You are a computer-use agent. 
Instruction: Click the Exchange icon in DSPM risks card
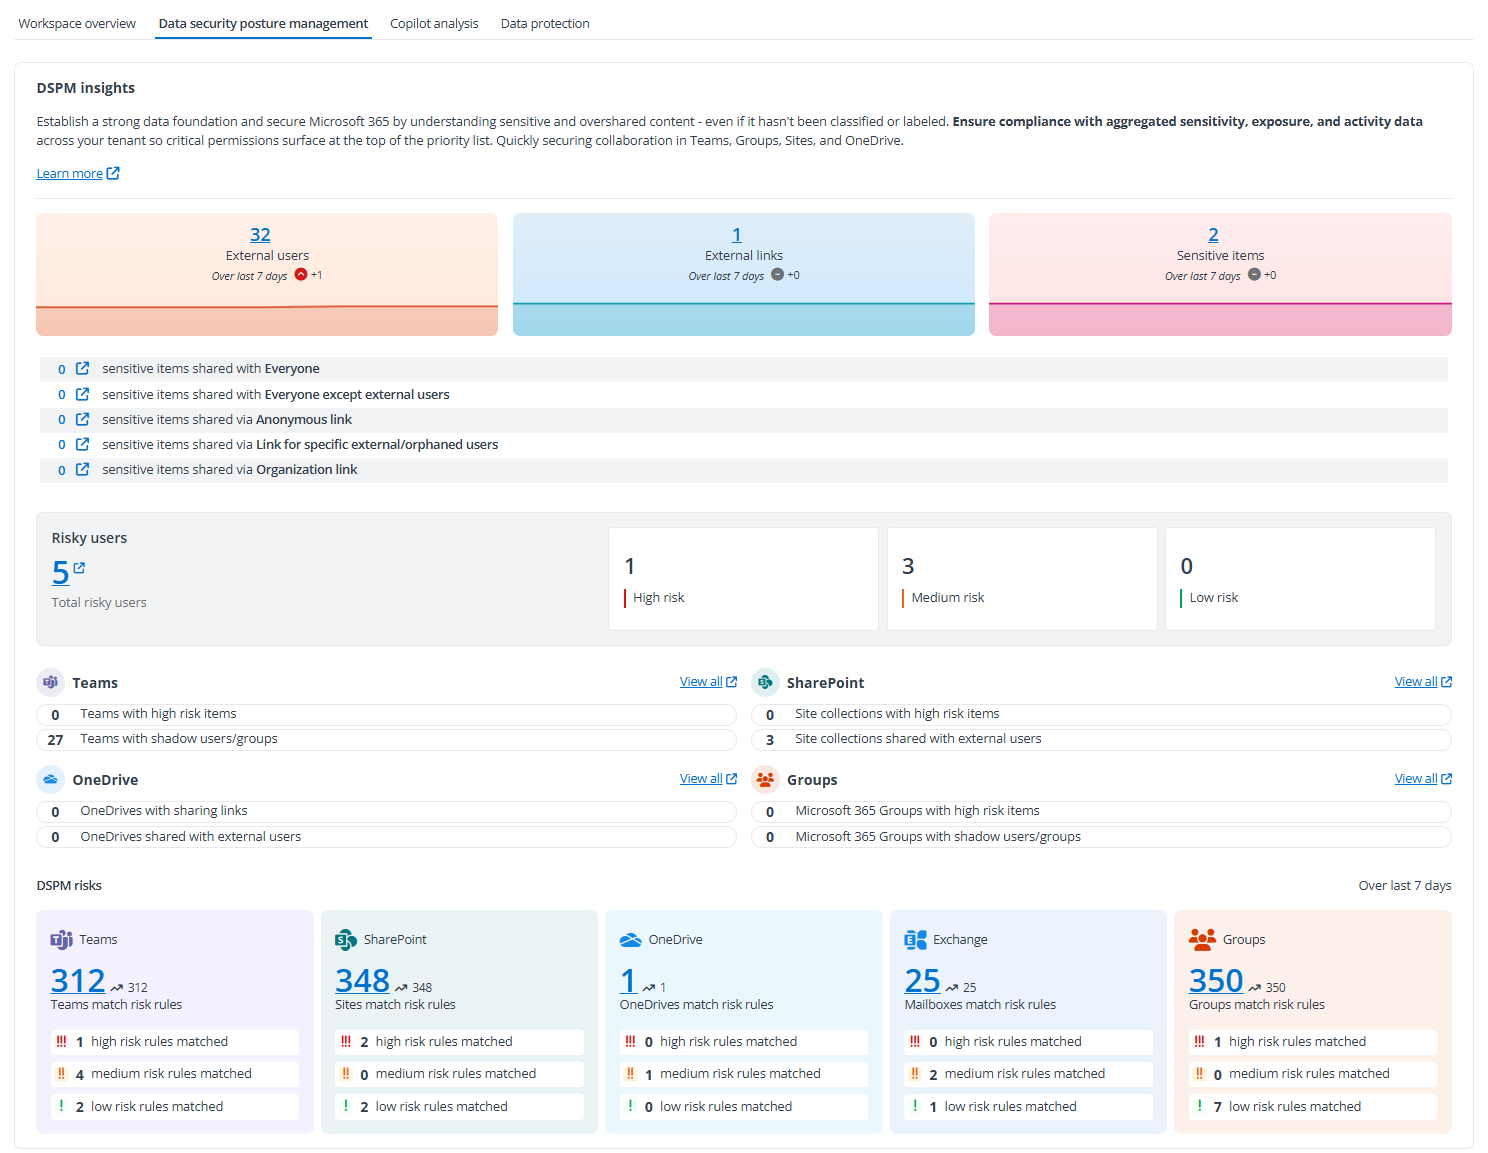(914, 939)
